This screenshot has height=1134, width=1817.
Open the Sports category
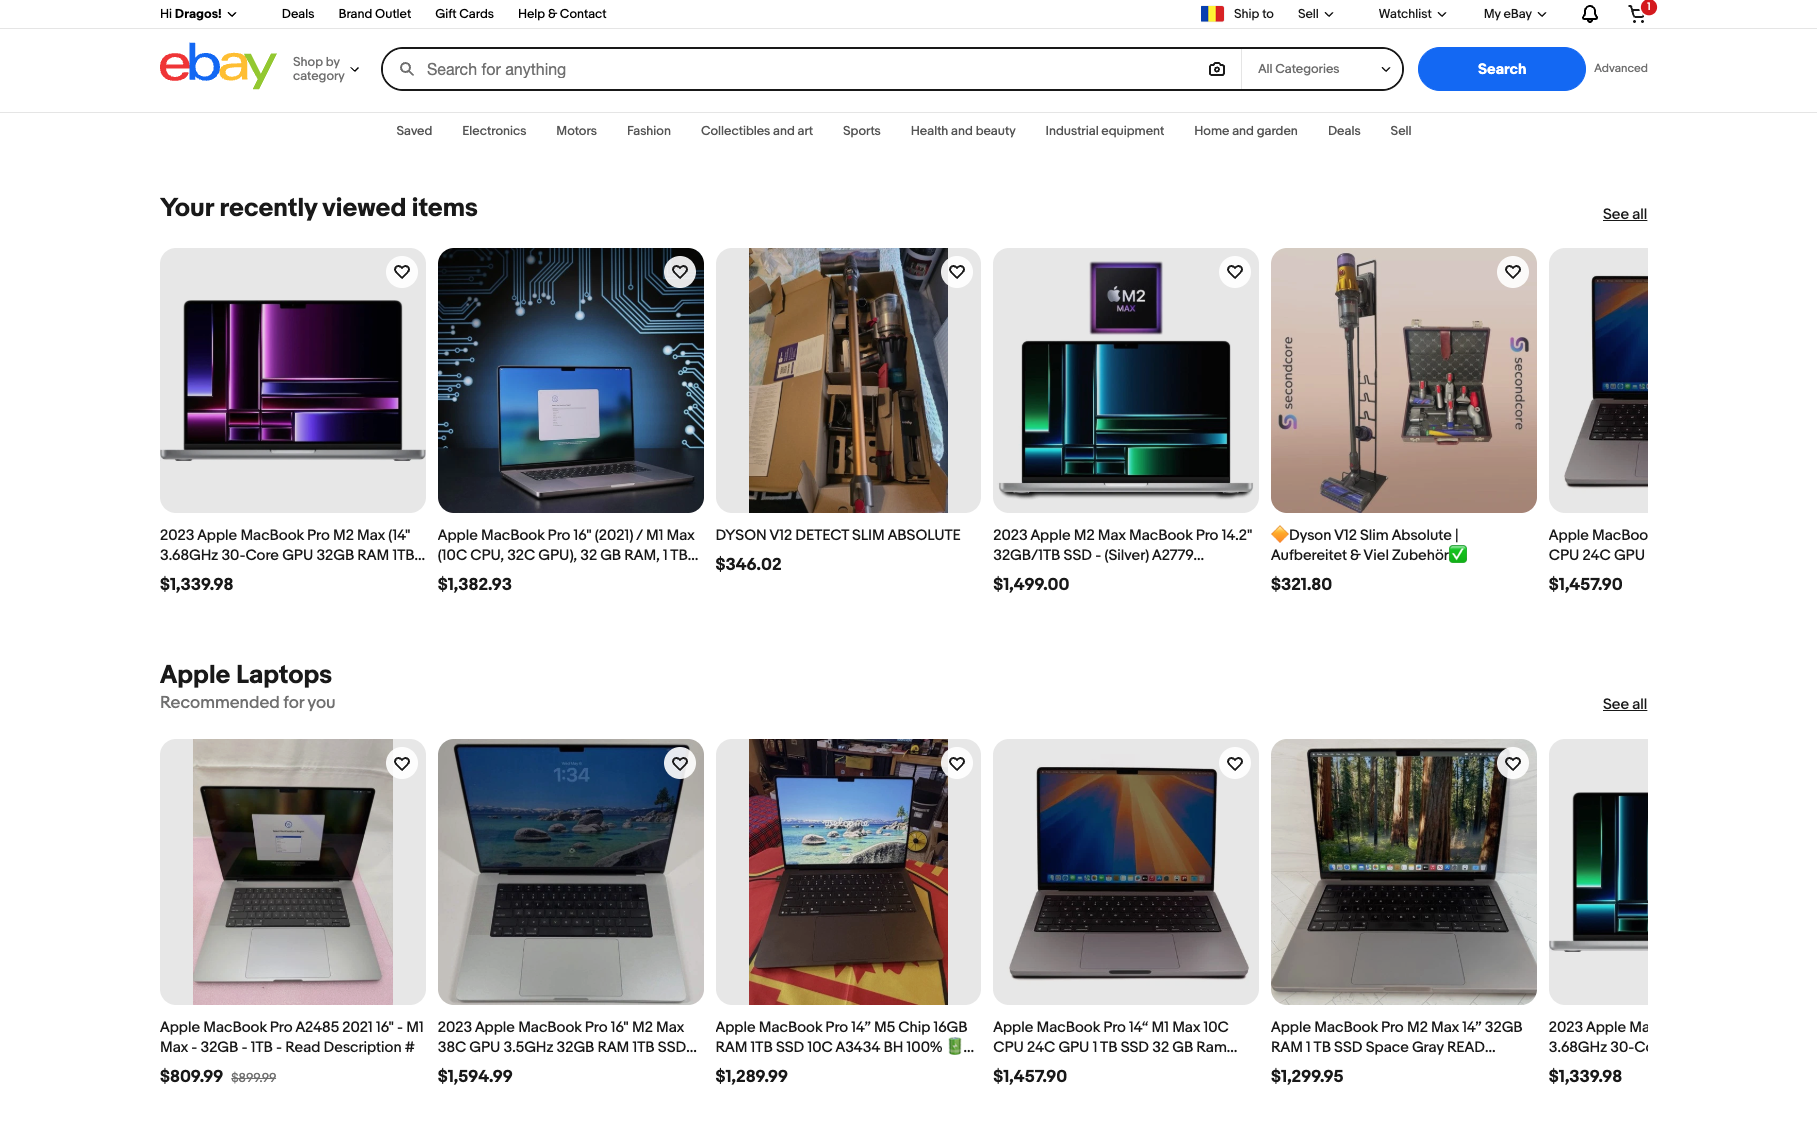[862, 131]
